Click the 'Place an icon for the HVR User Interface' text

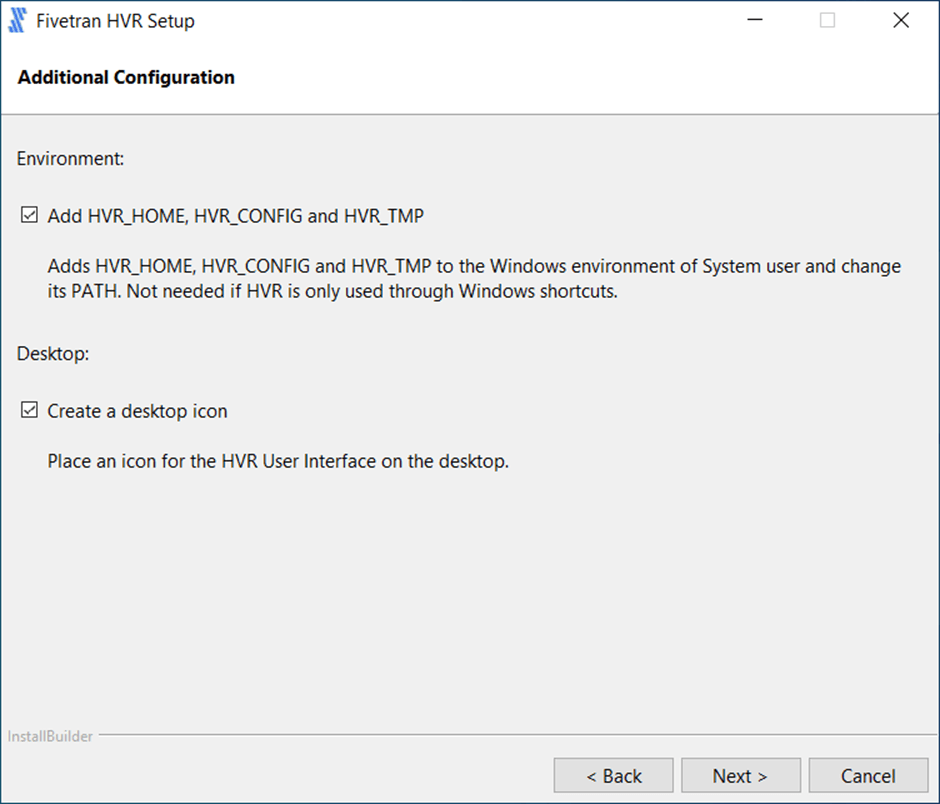pos(278,462)
